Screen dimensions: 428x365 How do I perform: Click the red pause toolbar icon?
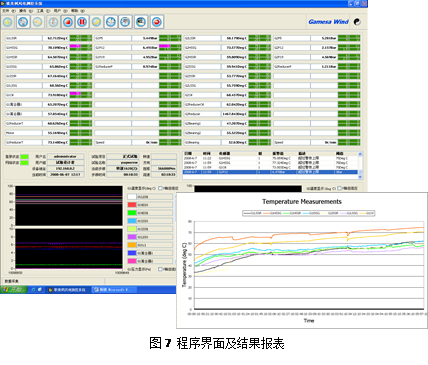coord(82,22)
